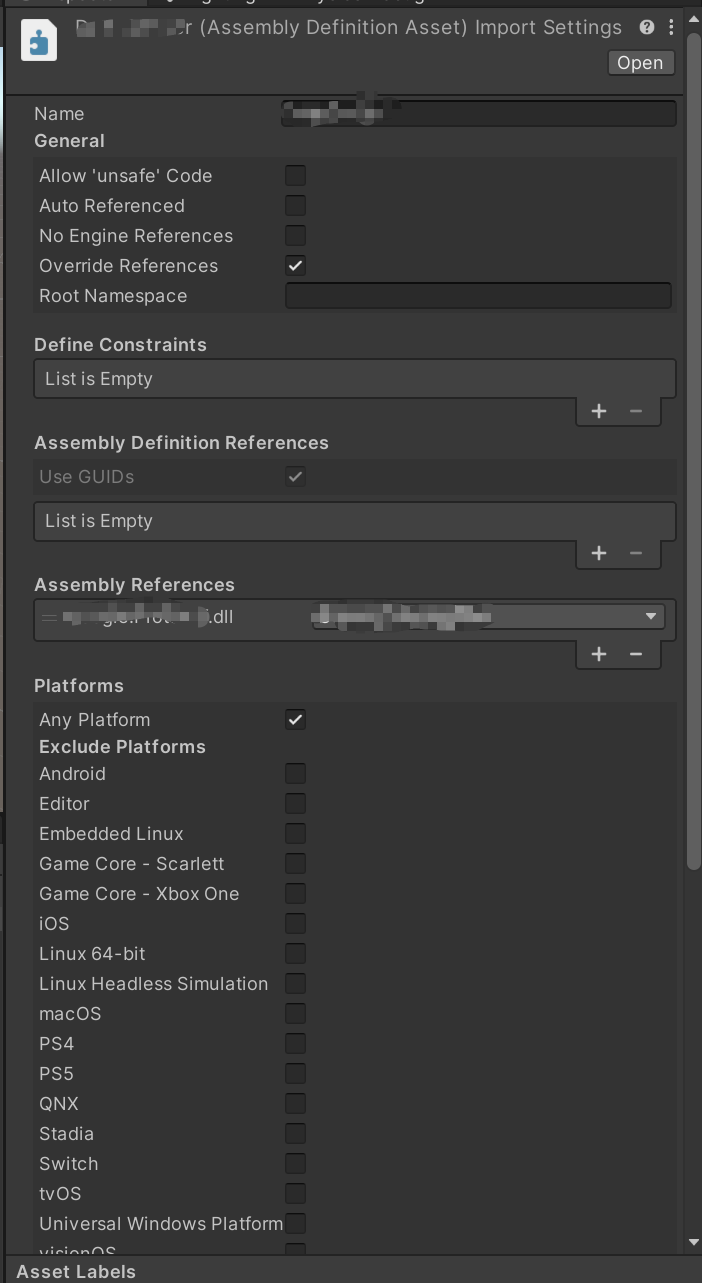Expand the Asset Labels section
This screenshot has width=702, height=1283.
pos(75,1271)
